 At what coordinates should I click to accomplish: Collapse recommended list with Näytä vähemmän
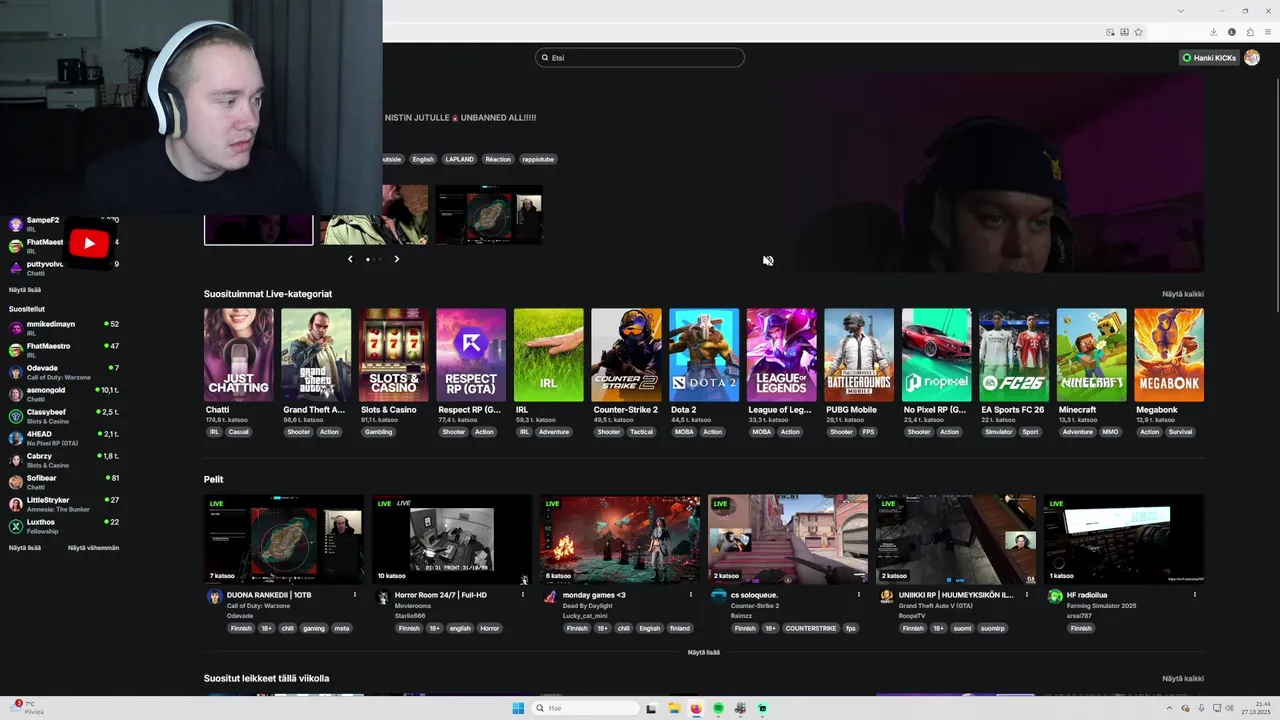[x=93, y=548]
